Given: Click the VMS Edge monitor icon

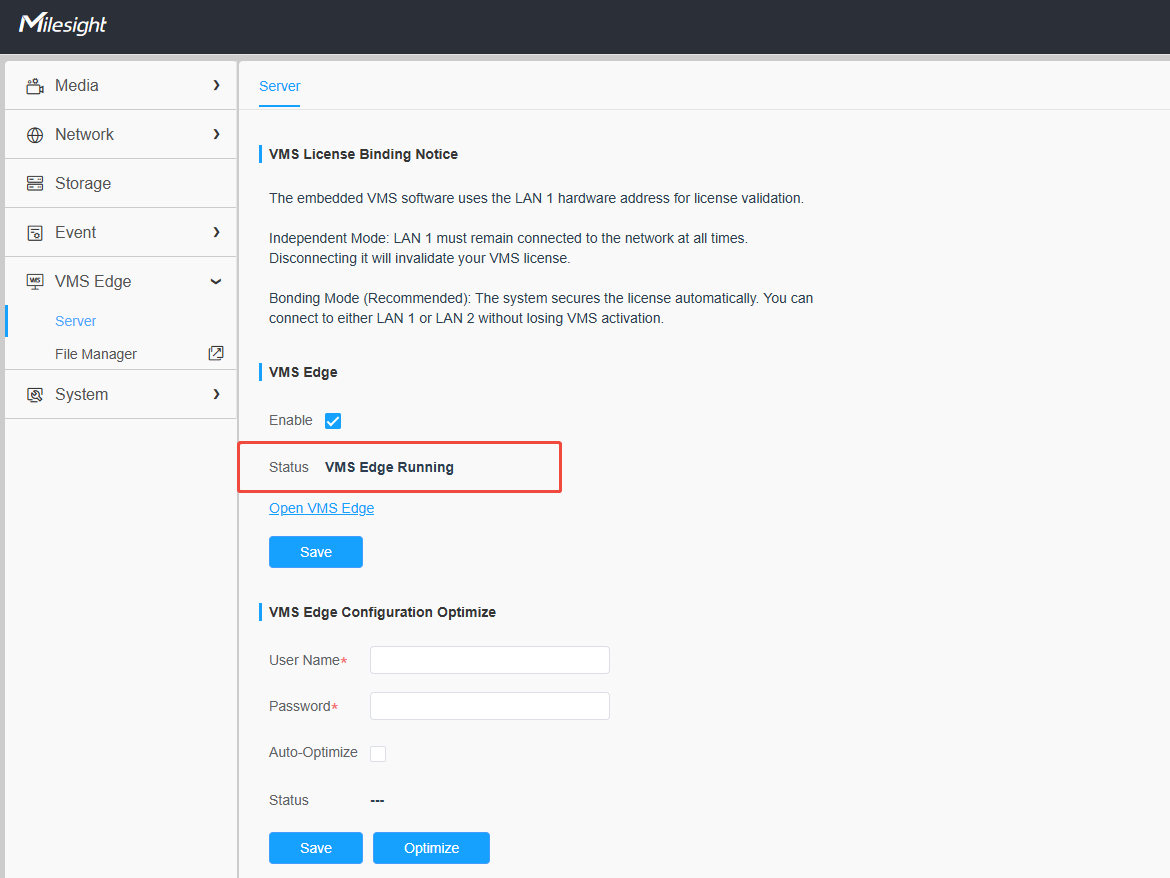Looking at the screenshot, I should [x=35, y=281].
